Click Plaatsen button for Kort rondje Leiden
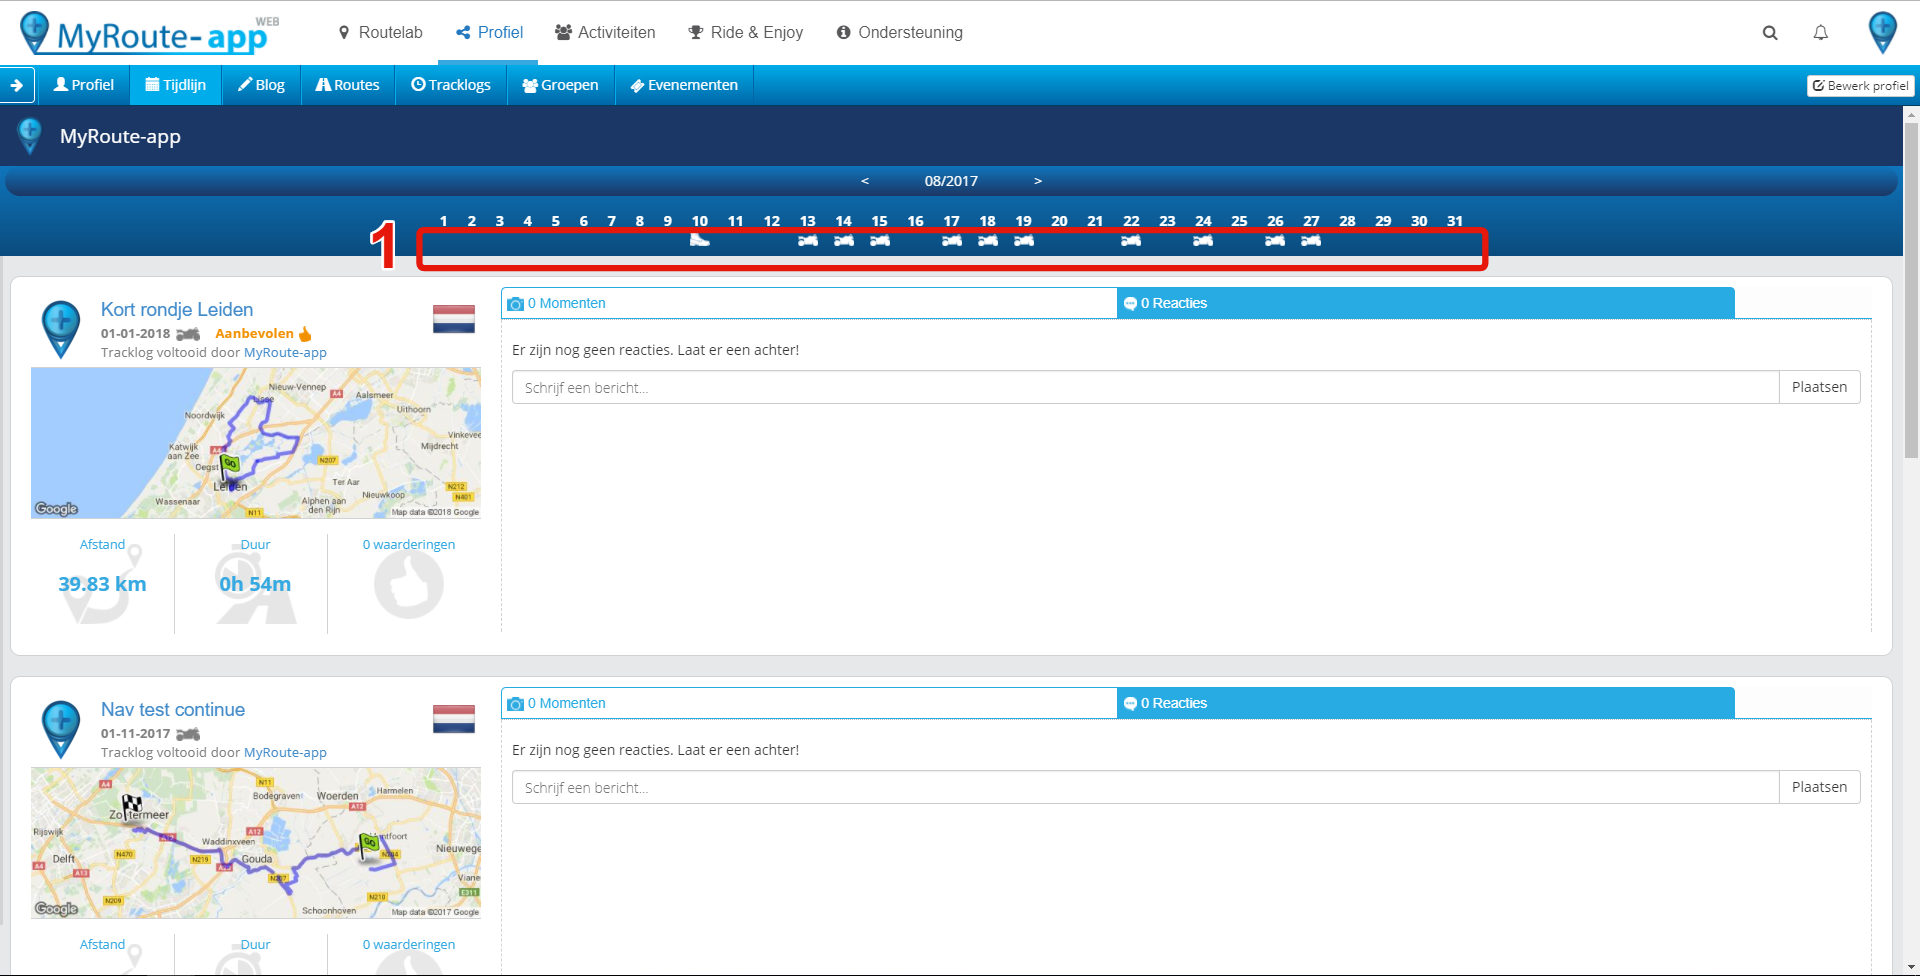1920x976 pixels. pyautogui.click(x=1819, y=387)
